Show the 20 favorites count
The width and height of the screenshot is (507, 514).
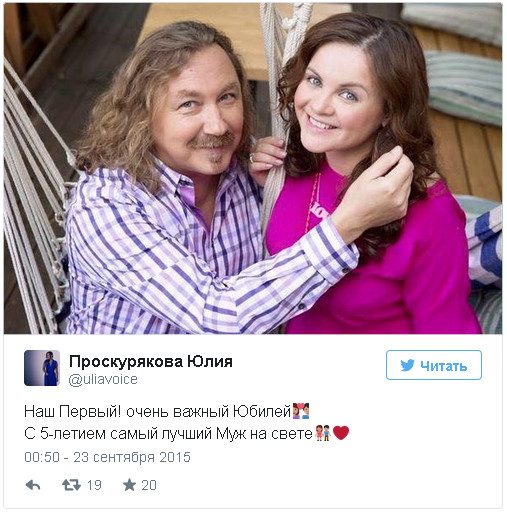[x=149, y=485]
